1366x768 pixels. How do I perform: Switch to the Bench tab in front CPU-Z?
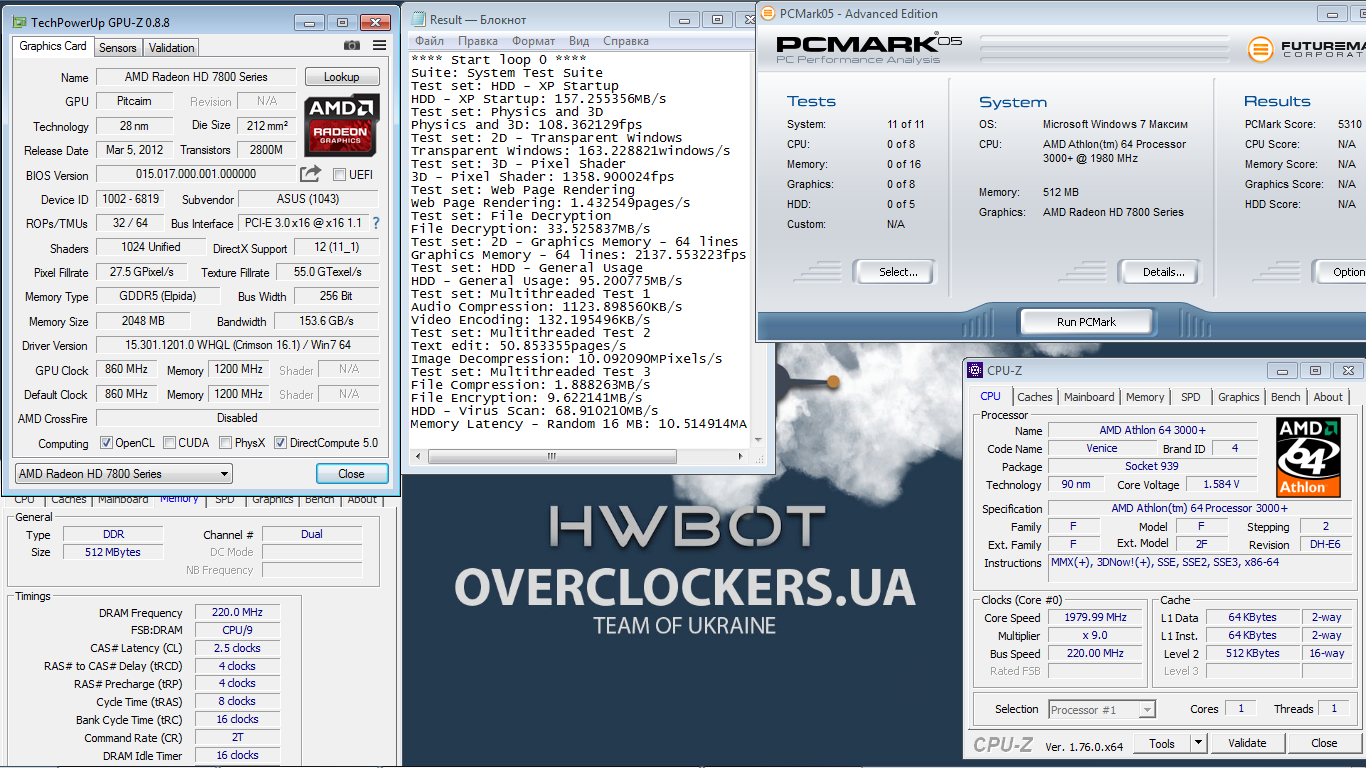point(1286,397)
